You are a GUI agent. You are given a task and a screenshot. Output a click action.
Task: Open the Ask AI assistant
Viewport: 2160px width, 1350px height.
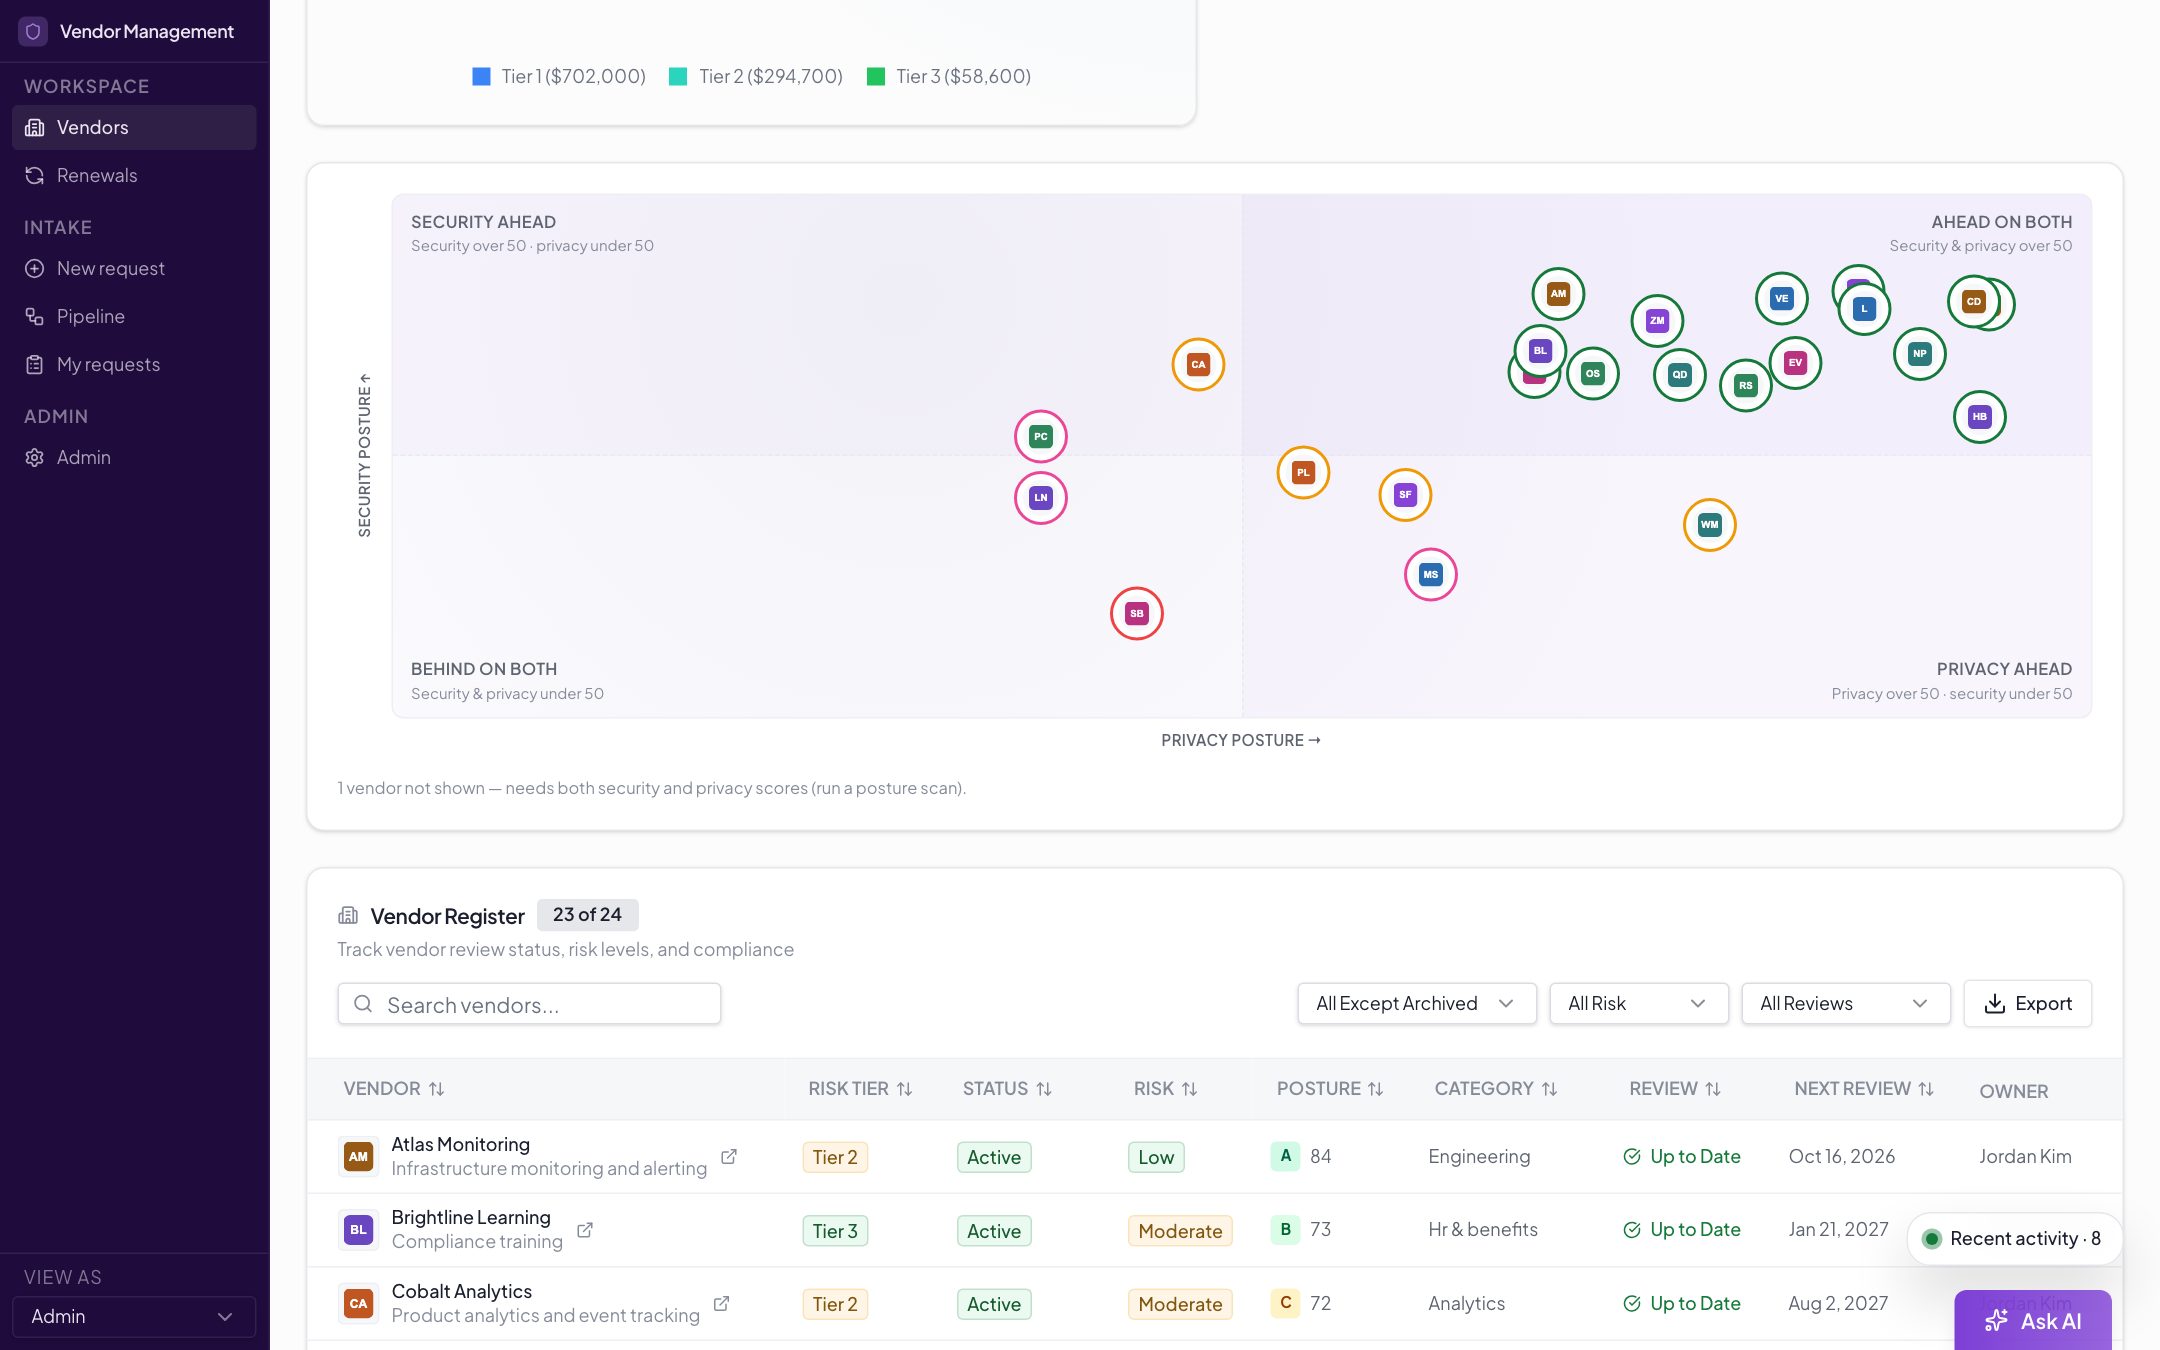coord(2033,1321)
